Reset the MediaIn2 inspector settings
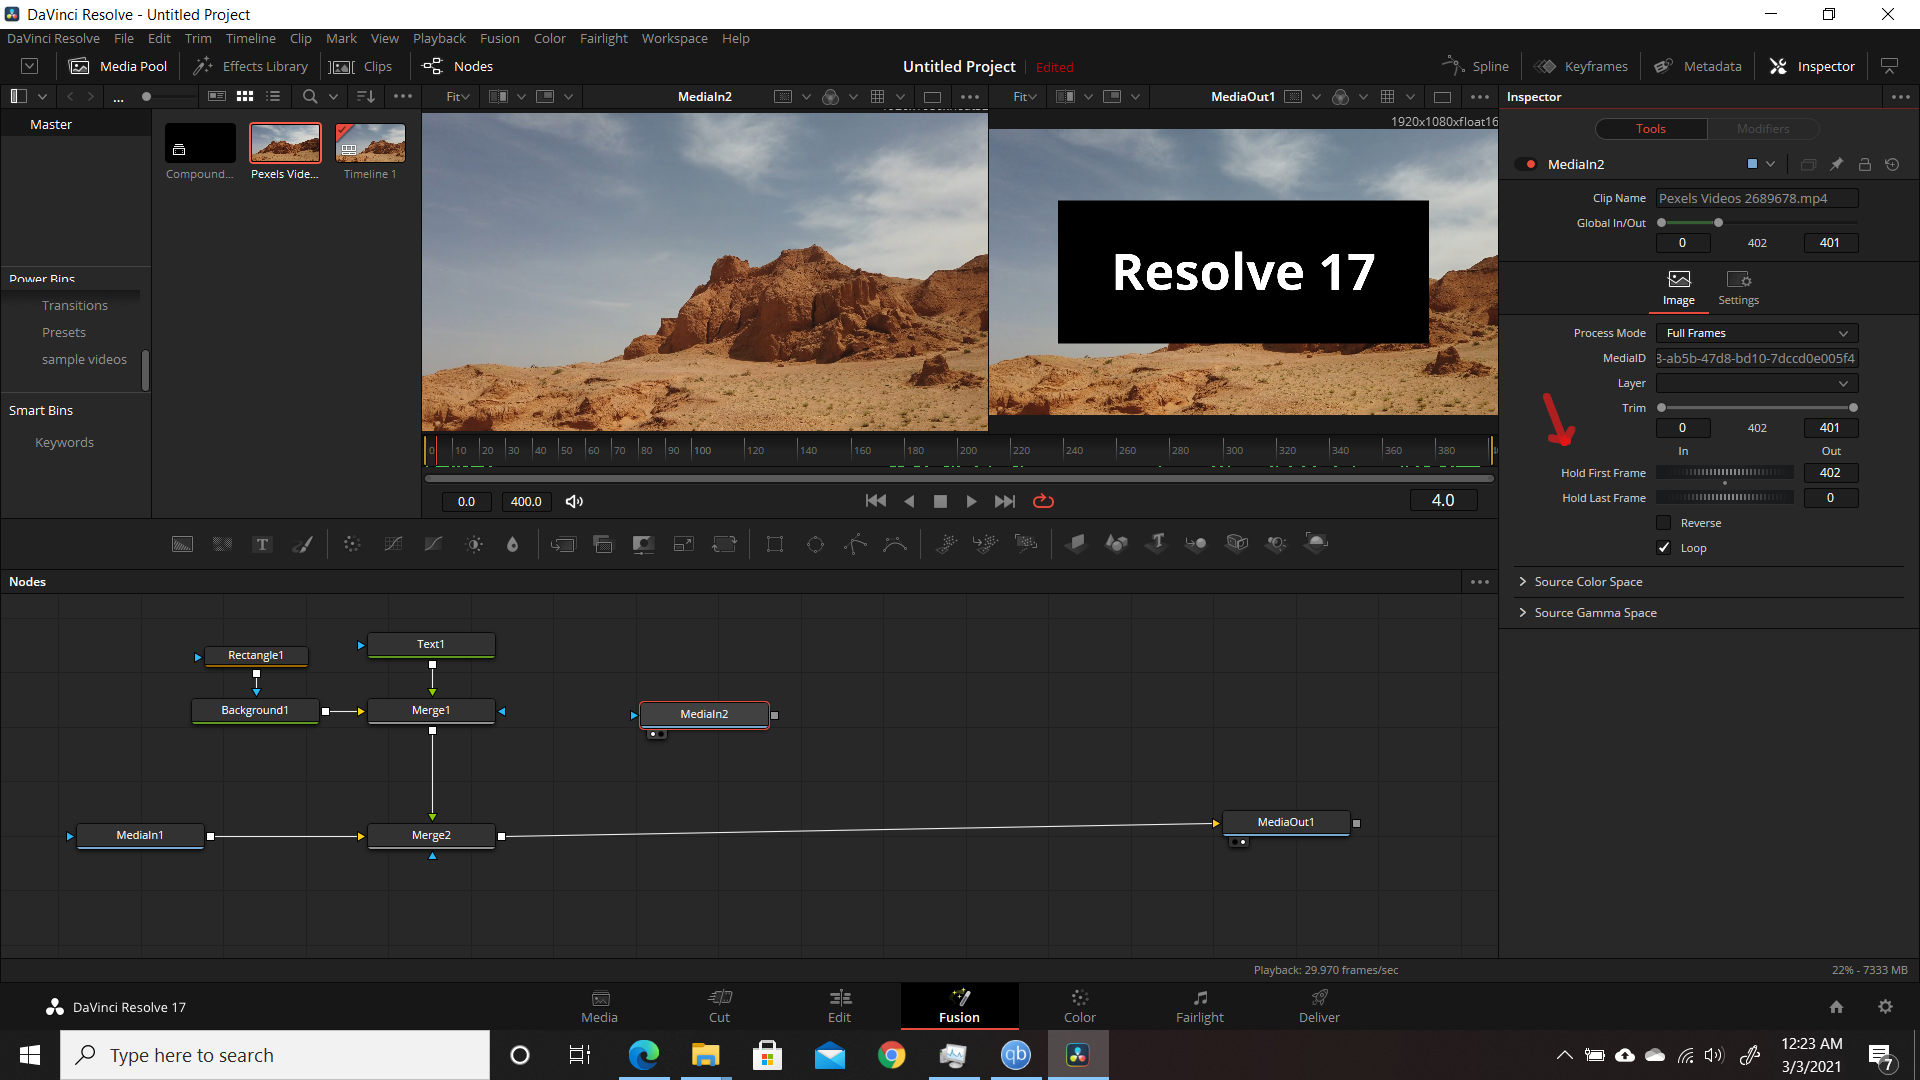Screen dimensions: 1920x1080 click(1892, 164)
